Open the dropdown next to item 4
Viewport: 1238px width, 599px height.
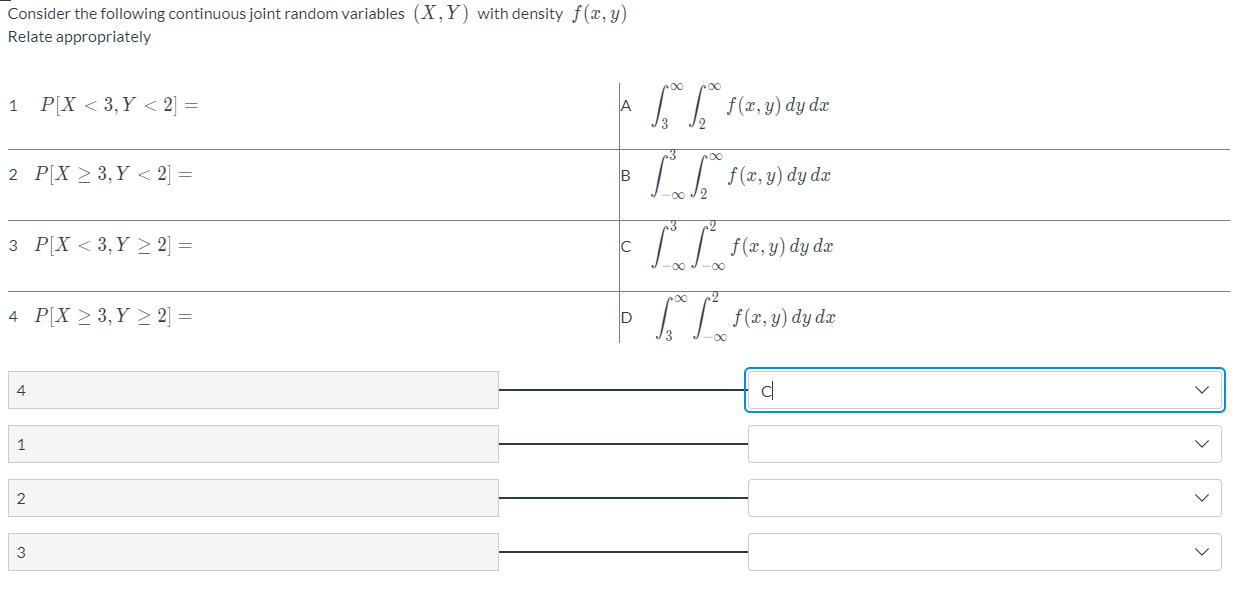click(x=1202, y=390)
